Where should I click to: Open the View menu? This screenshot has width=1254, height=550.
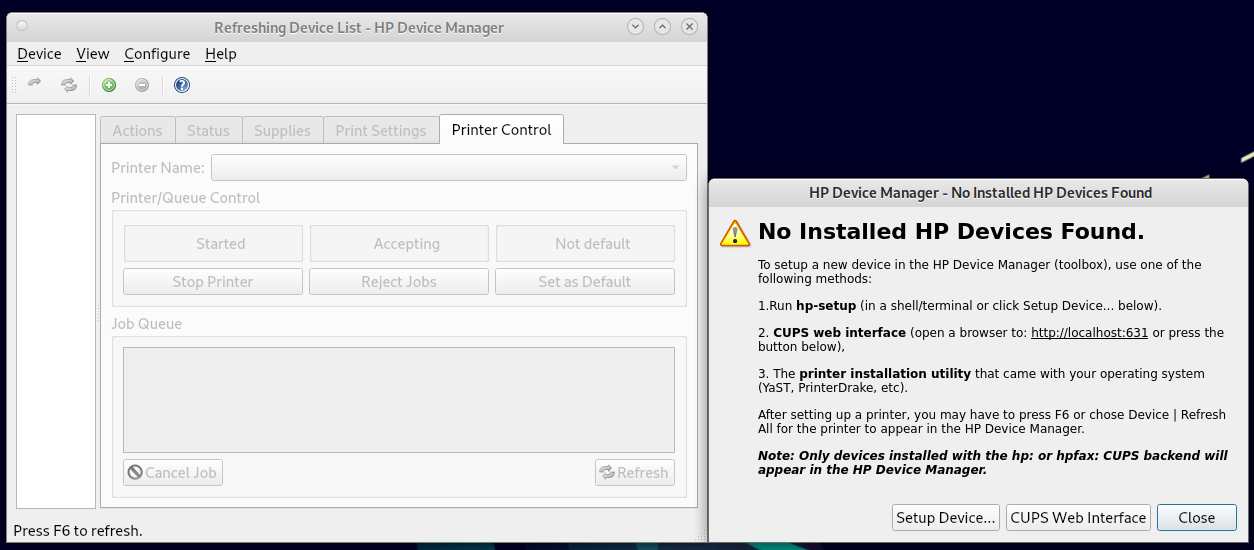coord(93,54)
